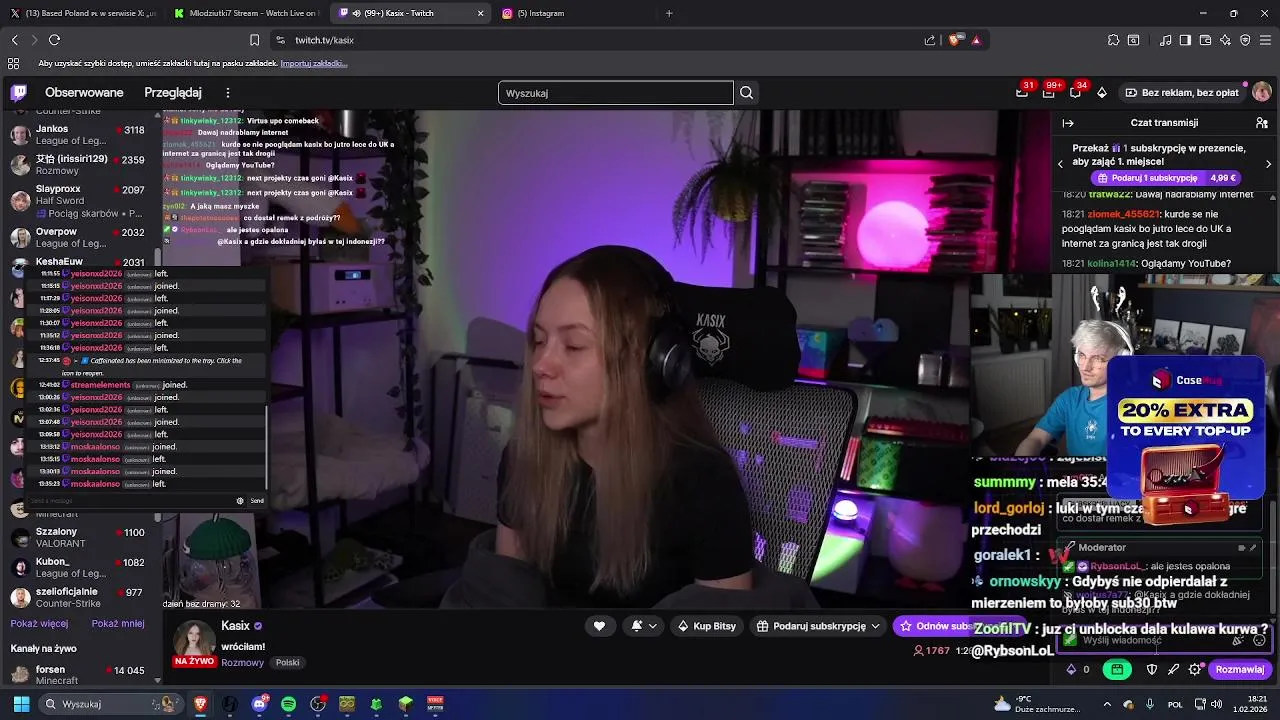
Task: Click Pokaż mniej link in sidebar
Action: (118, 623)
